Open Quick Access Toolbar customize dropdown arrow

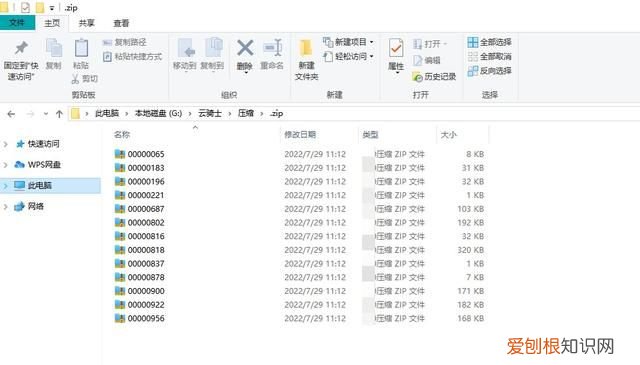click(x=52, y=8)
